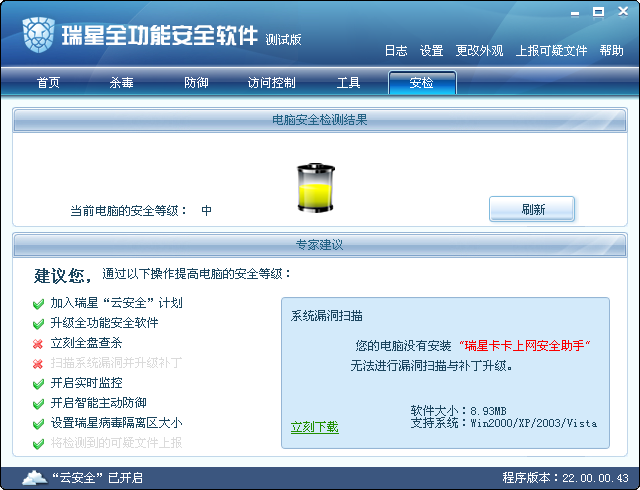Minimize the Rising security window
640x490 pixels.
575,13
